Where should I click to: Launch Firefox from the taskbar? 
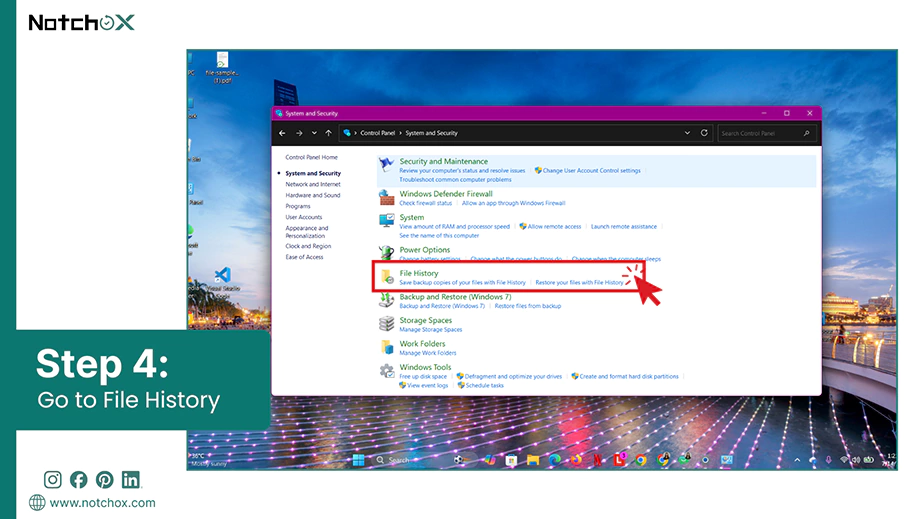click(576, 460)
